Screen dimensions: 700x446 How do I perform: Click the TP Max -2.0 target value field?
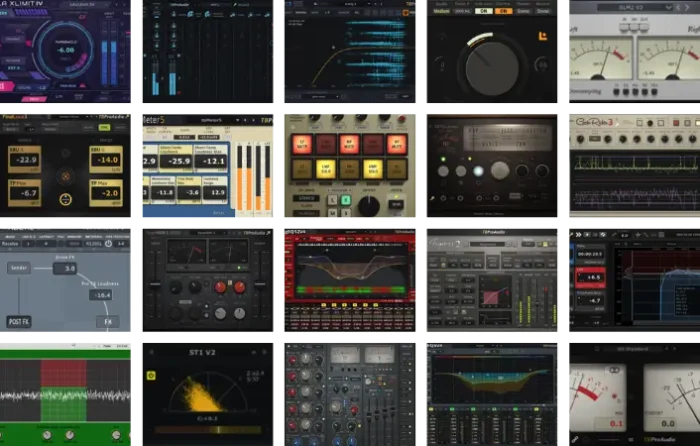click(107, 193)
